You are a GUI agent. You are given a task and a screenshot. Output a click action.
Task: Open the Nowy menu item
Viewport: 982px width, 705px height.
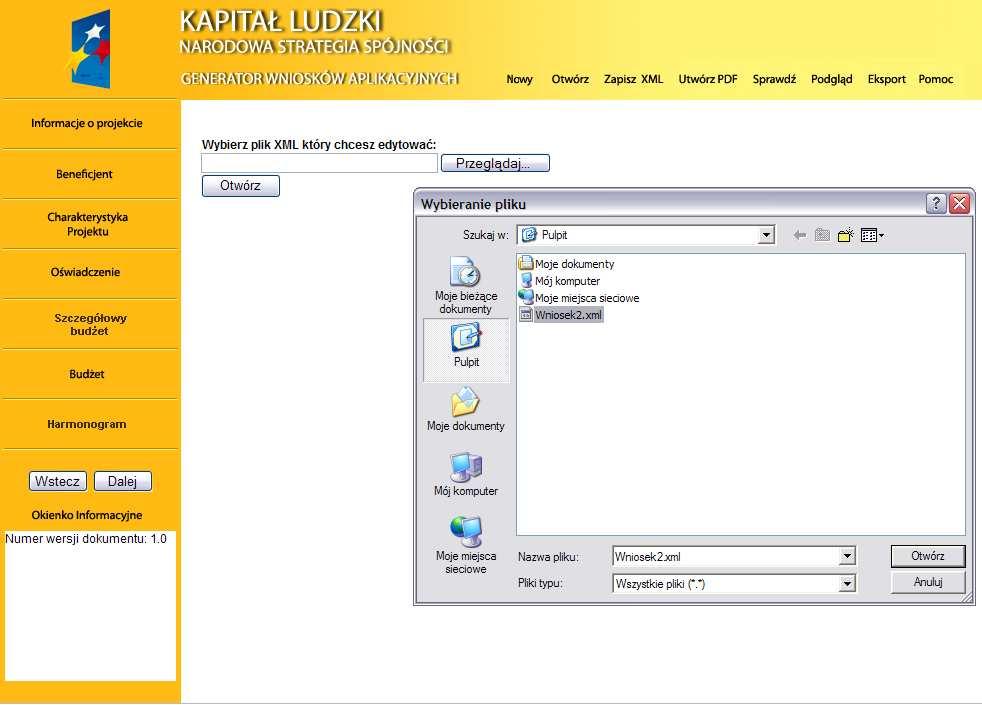[519, 80]
